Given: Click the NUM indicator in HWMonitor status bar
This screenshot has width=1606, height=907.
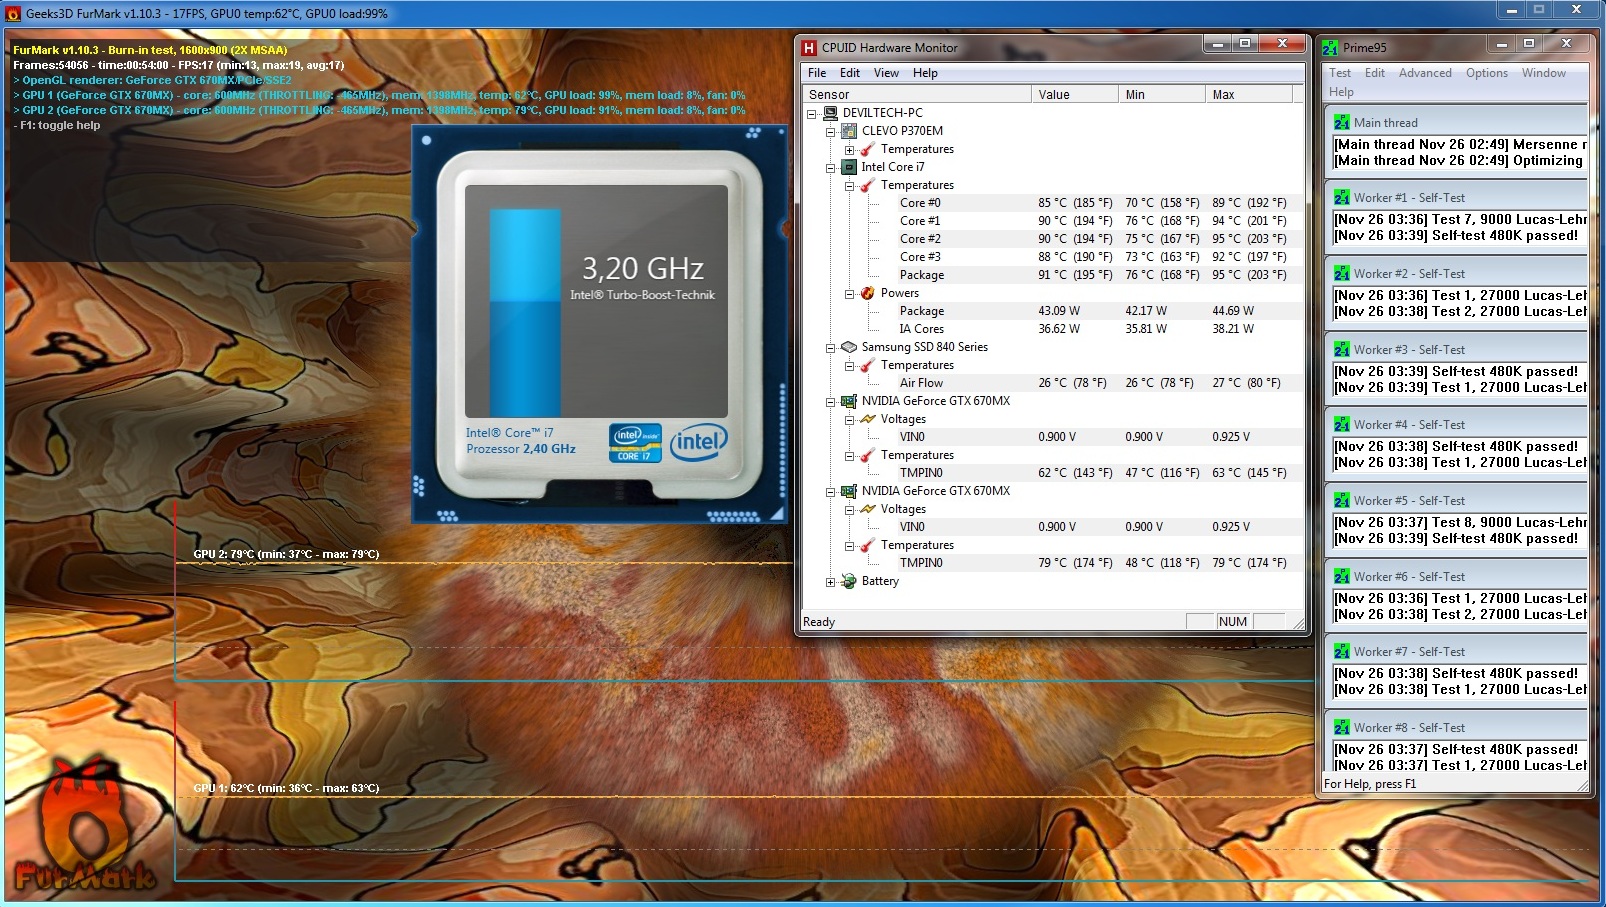Looking at the screenshot, I should point(1233,621).
